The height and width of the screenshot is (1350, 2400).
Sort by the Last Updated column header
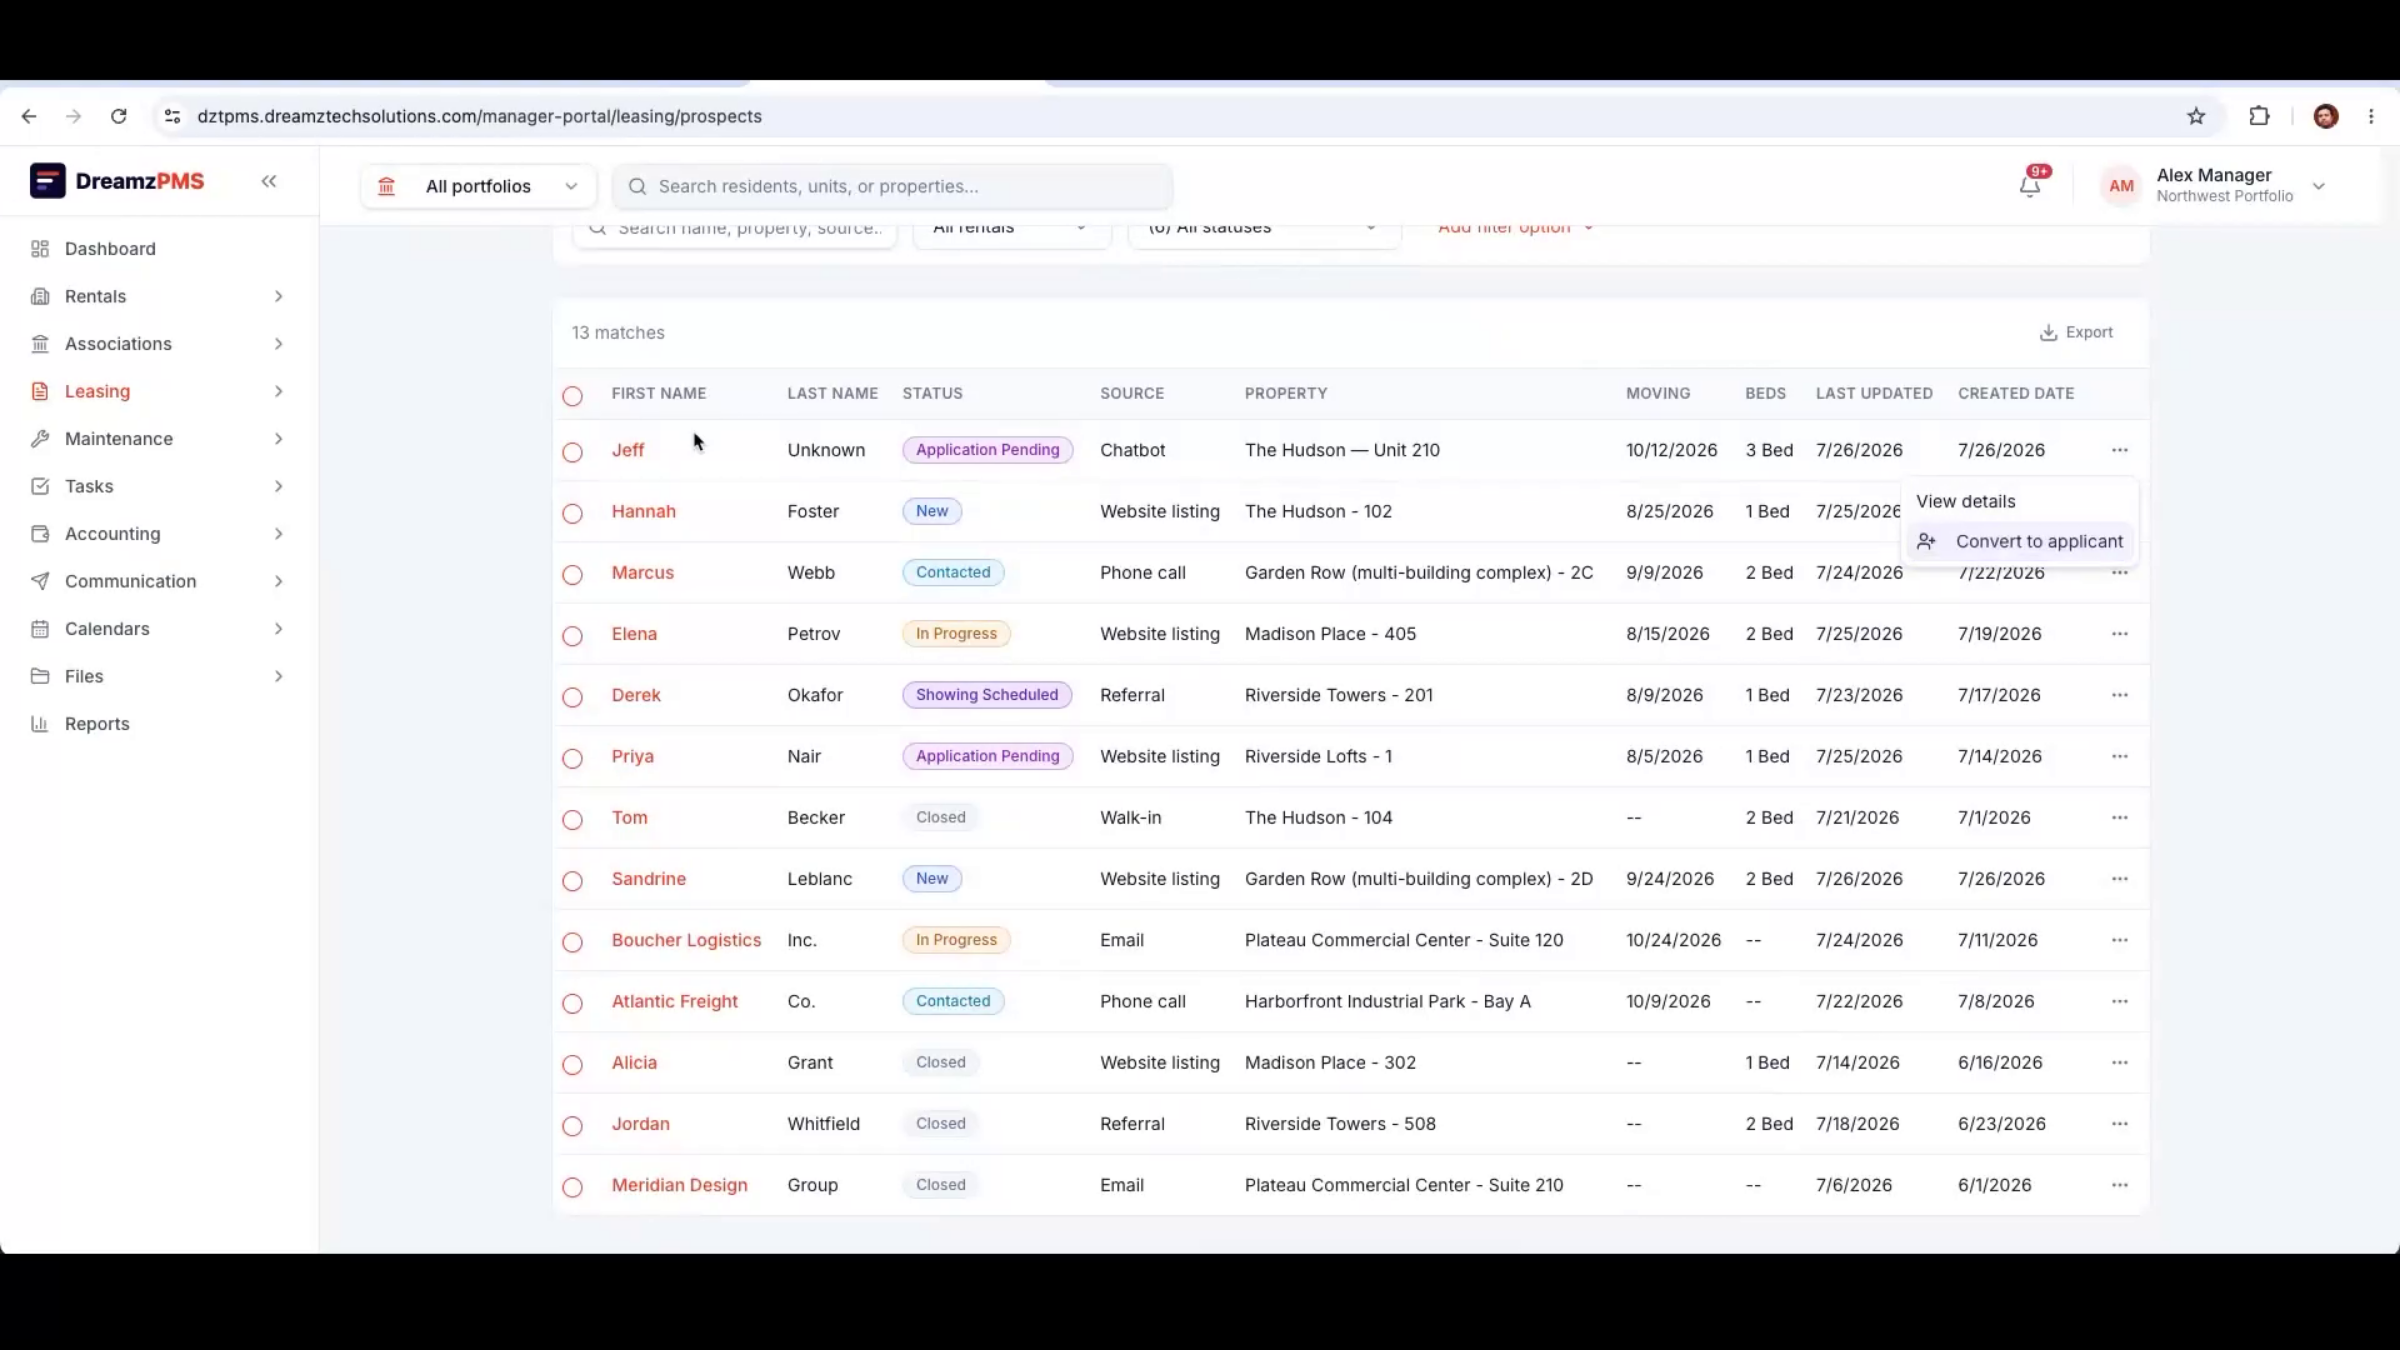pyautogui.click(x=1874, y=393)
